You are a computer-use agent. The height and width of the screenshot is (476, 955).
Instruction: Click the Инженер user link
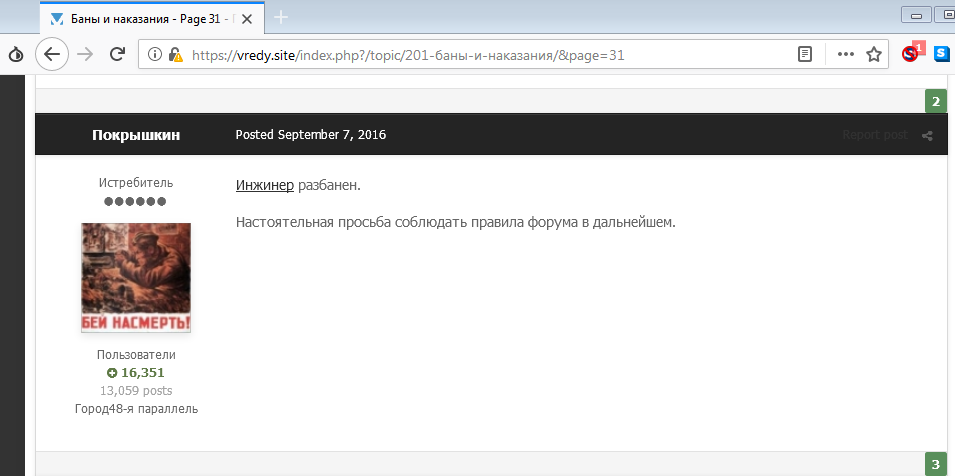(x=265, y=186)
